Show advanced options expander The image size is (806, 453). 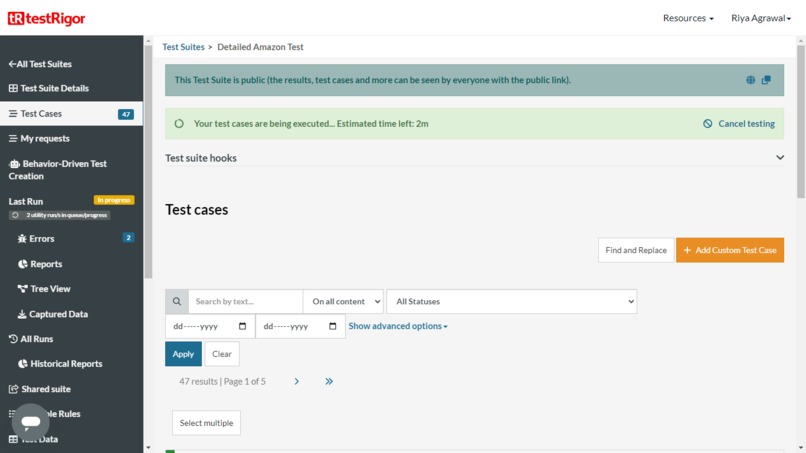coord(398,326)
